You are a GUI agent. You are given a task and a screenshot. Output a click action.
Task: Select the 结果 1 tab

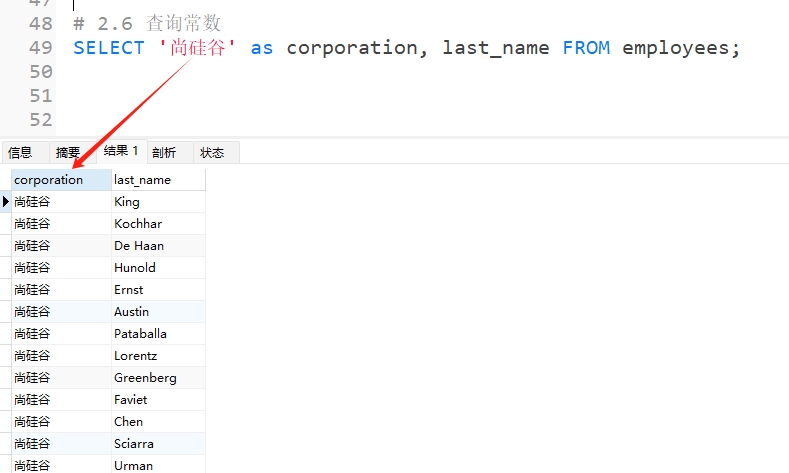[121, 151]
